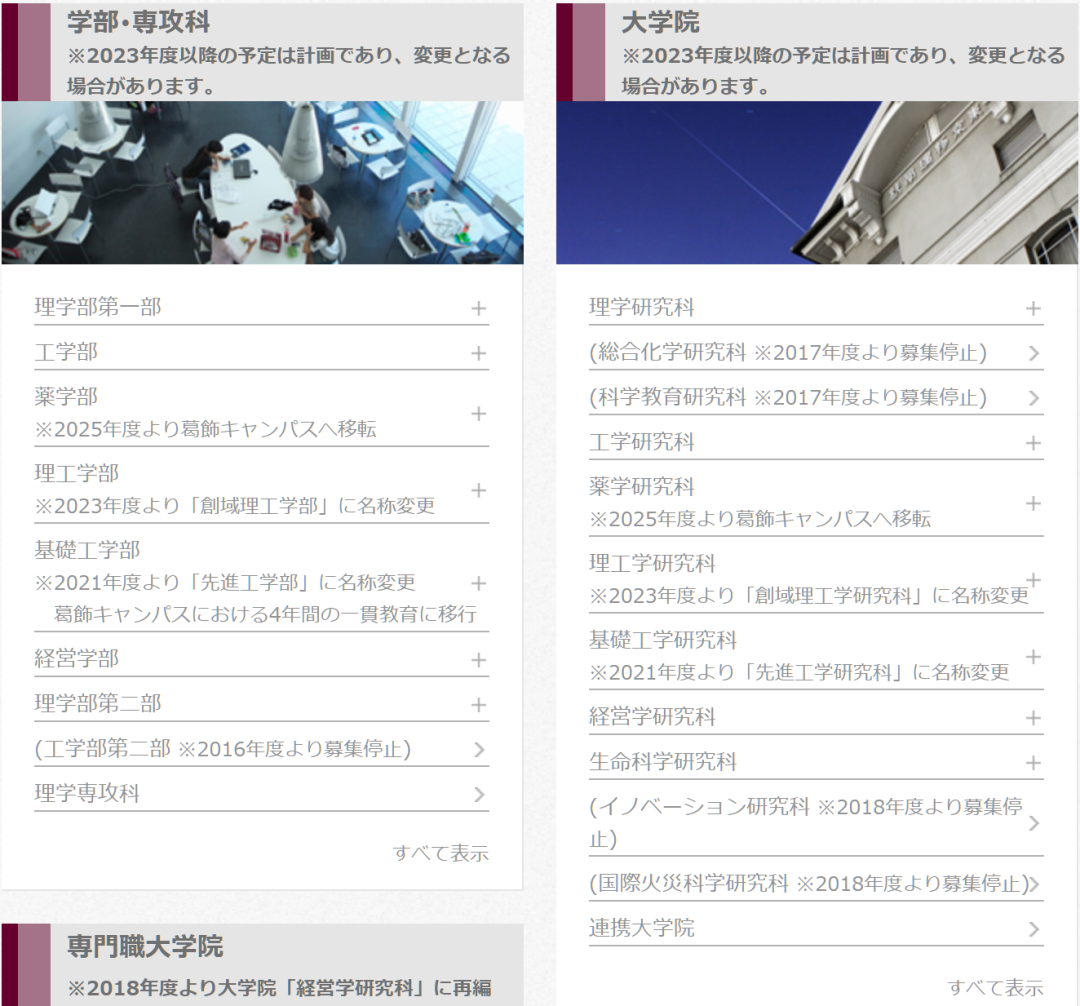Image resolution: width=1080 pixels, height=1006 pixels.
Task: Select 工学部 menu row text
Action: (x=66, y=352)
